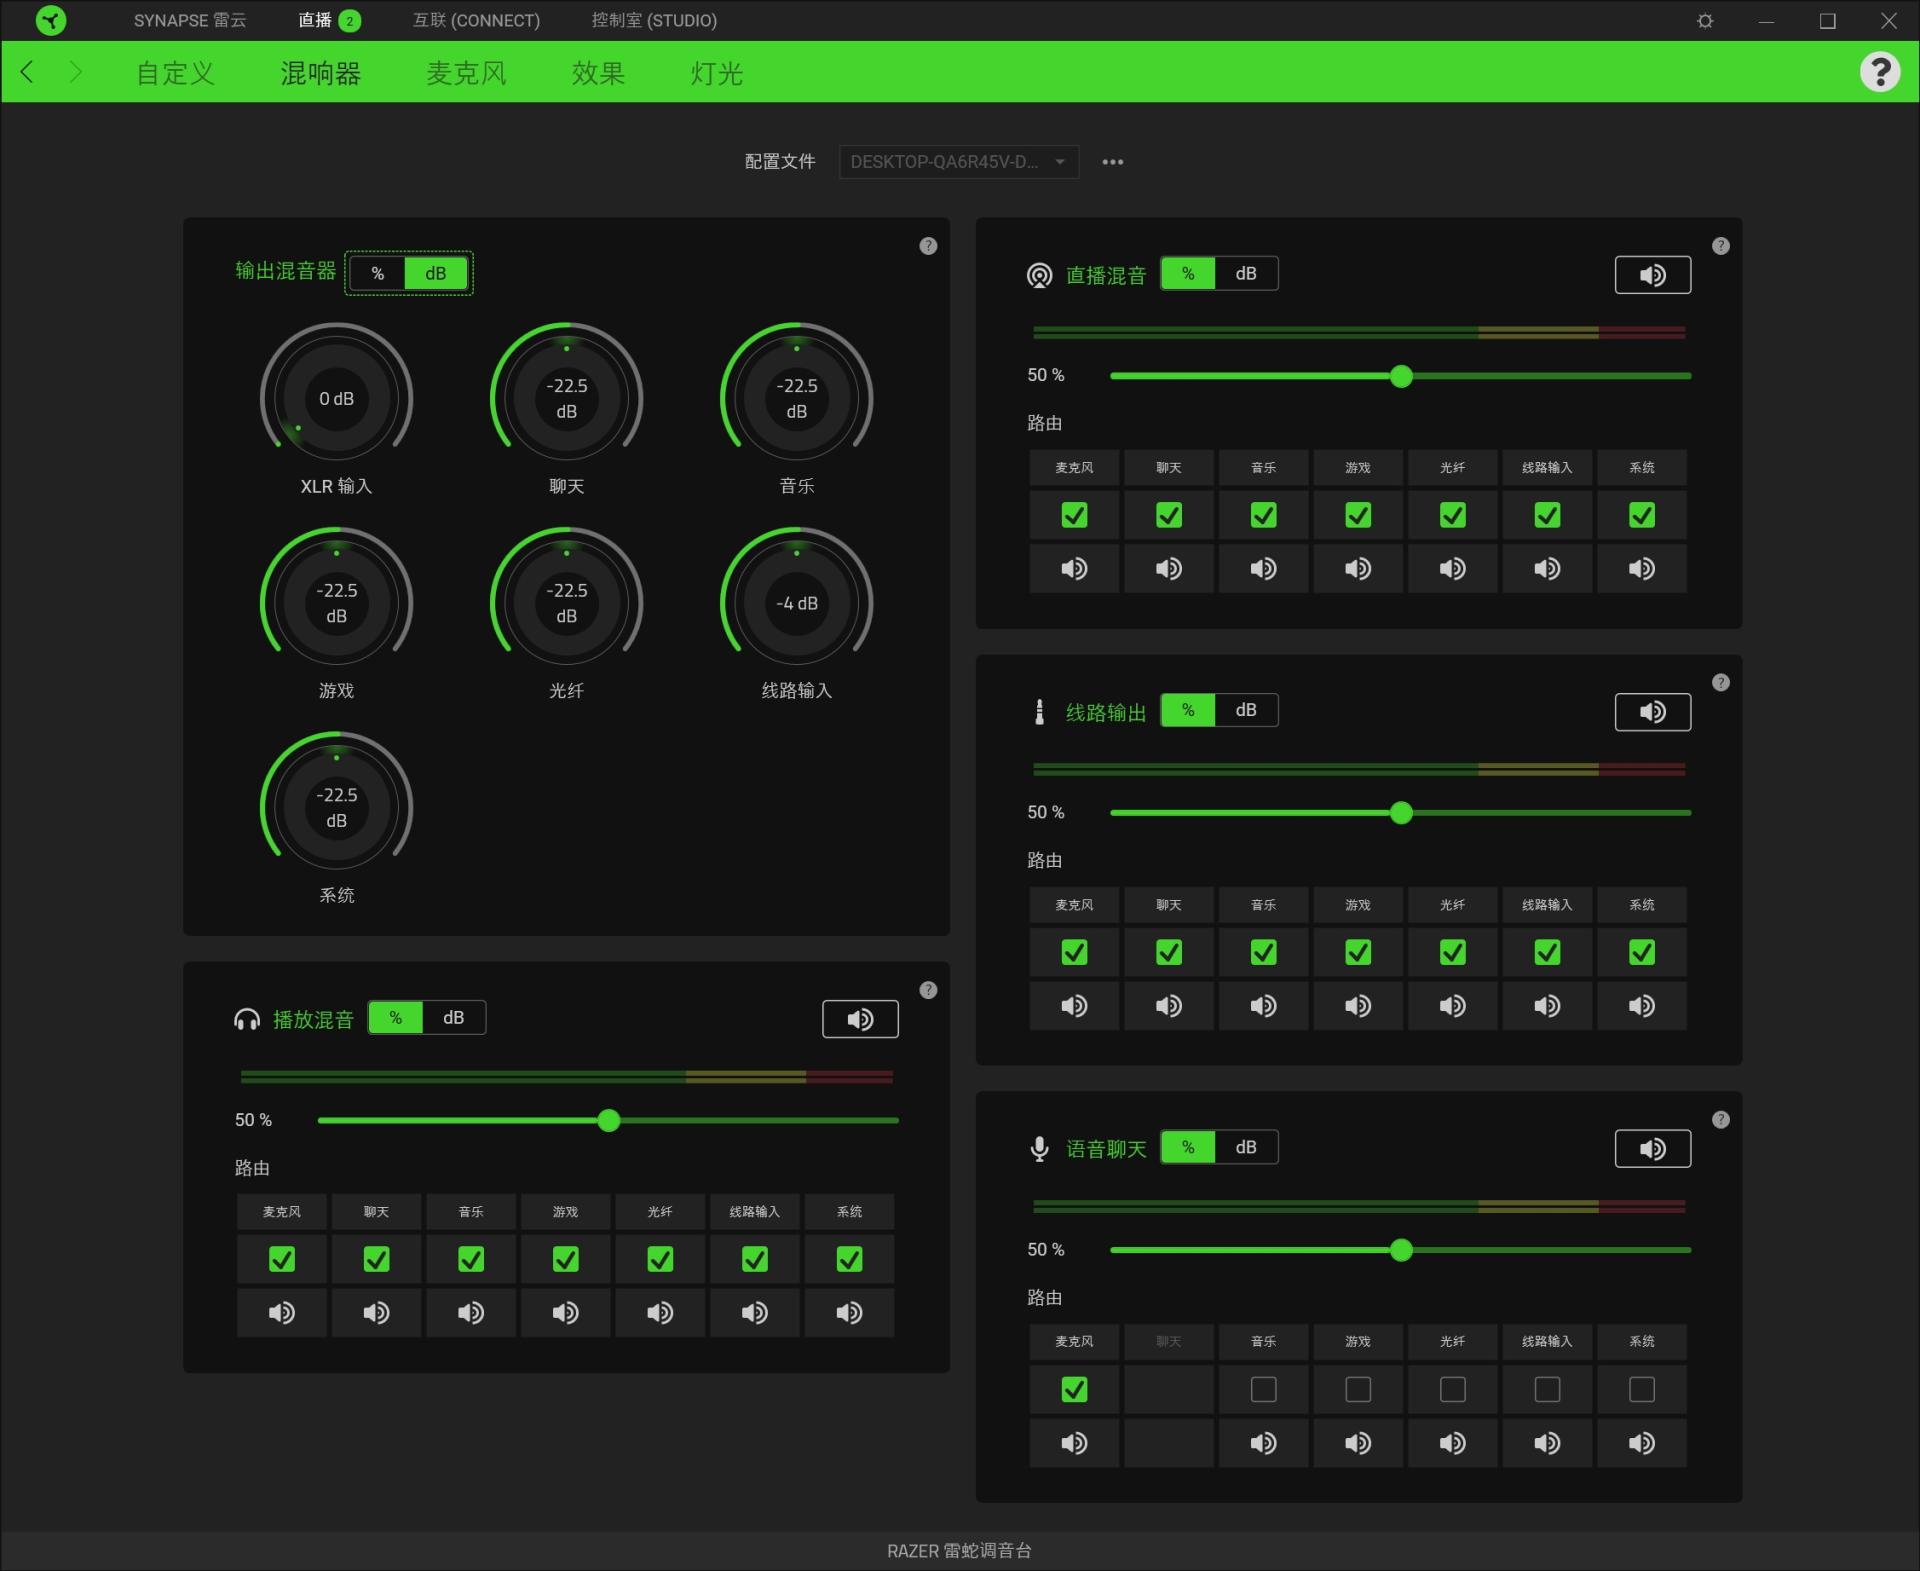The width and height of the screenshot is (1920, 1571).
Task: Click help icon of 输出混音器 panel
Action: pyautogui.click(x=928, y=246)
